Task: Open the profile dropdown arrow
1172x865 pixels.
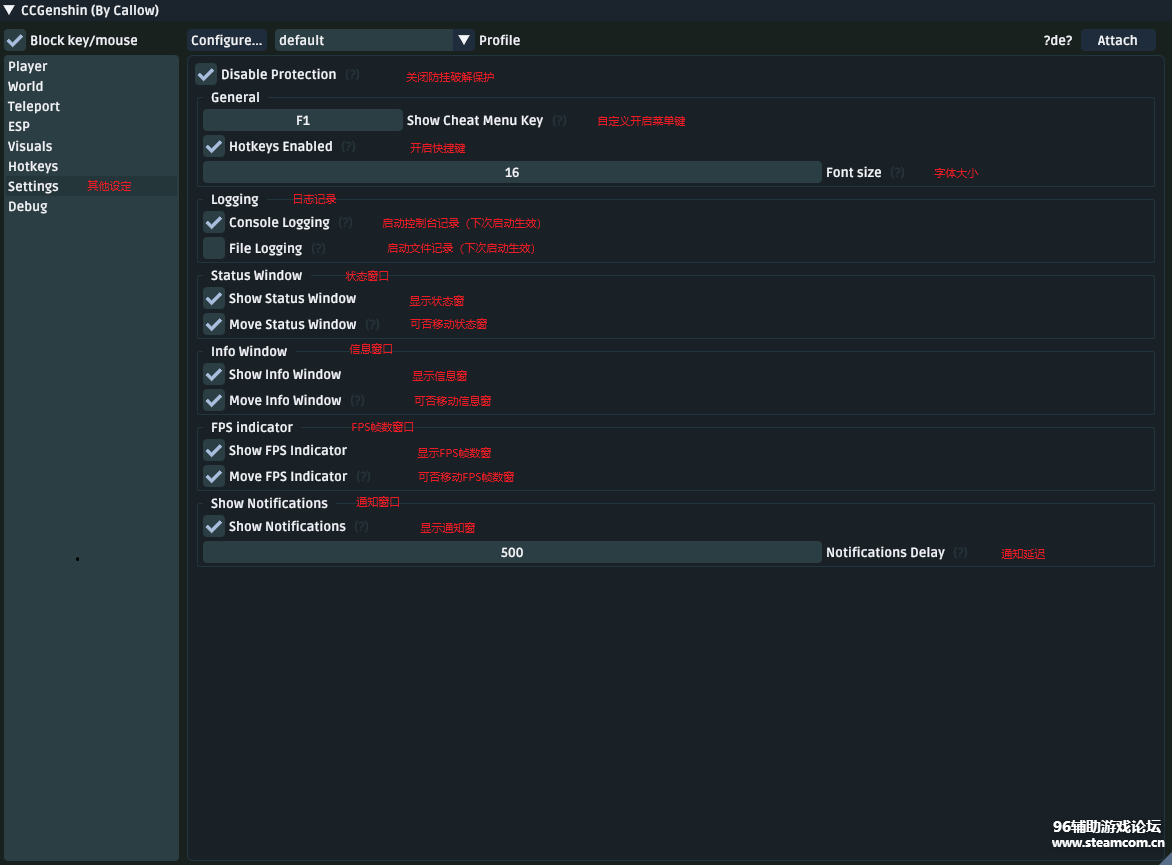Action: click(464, 40)
